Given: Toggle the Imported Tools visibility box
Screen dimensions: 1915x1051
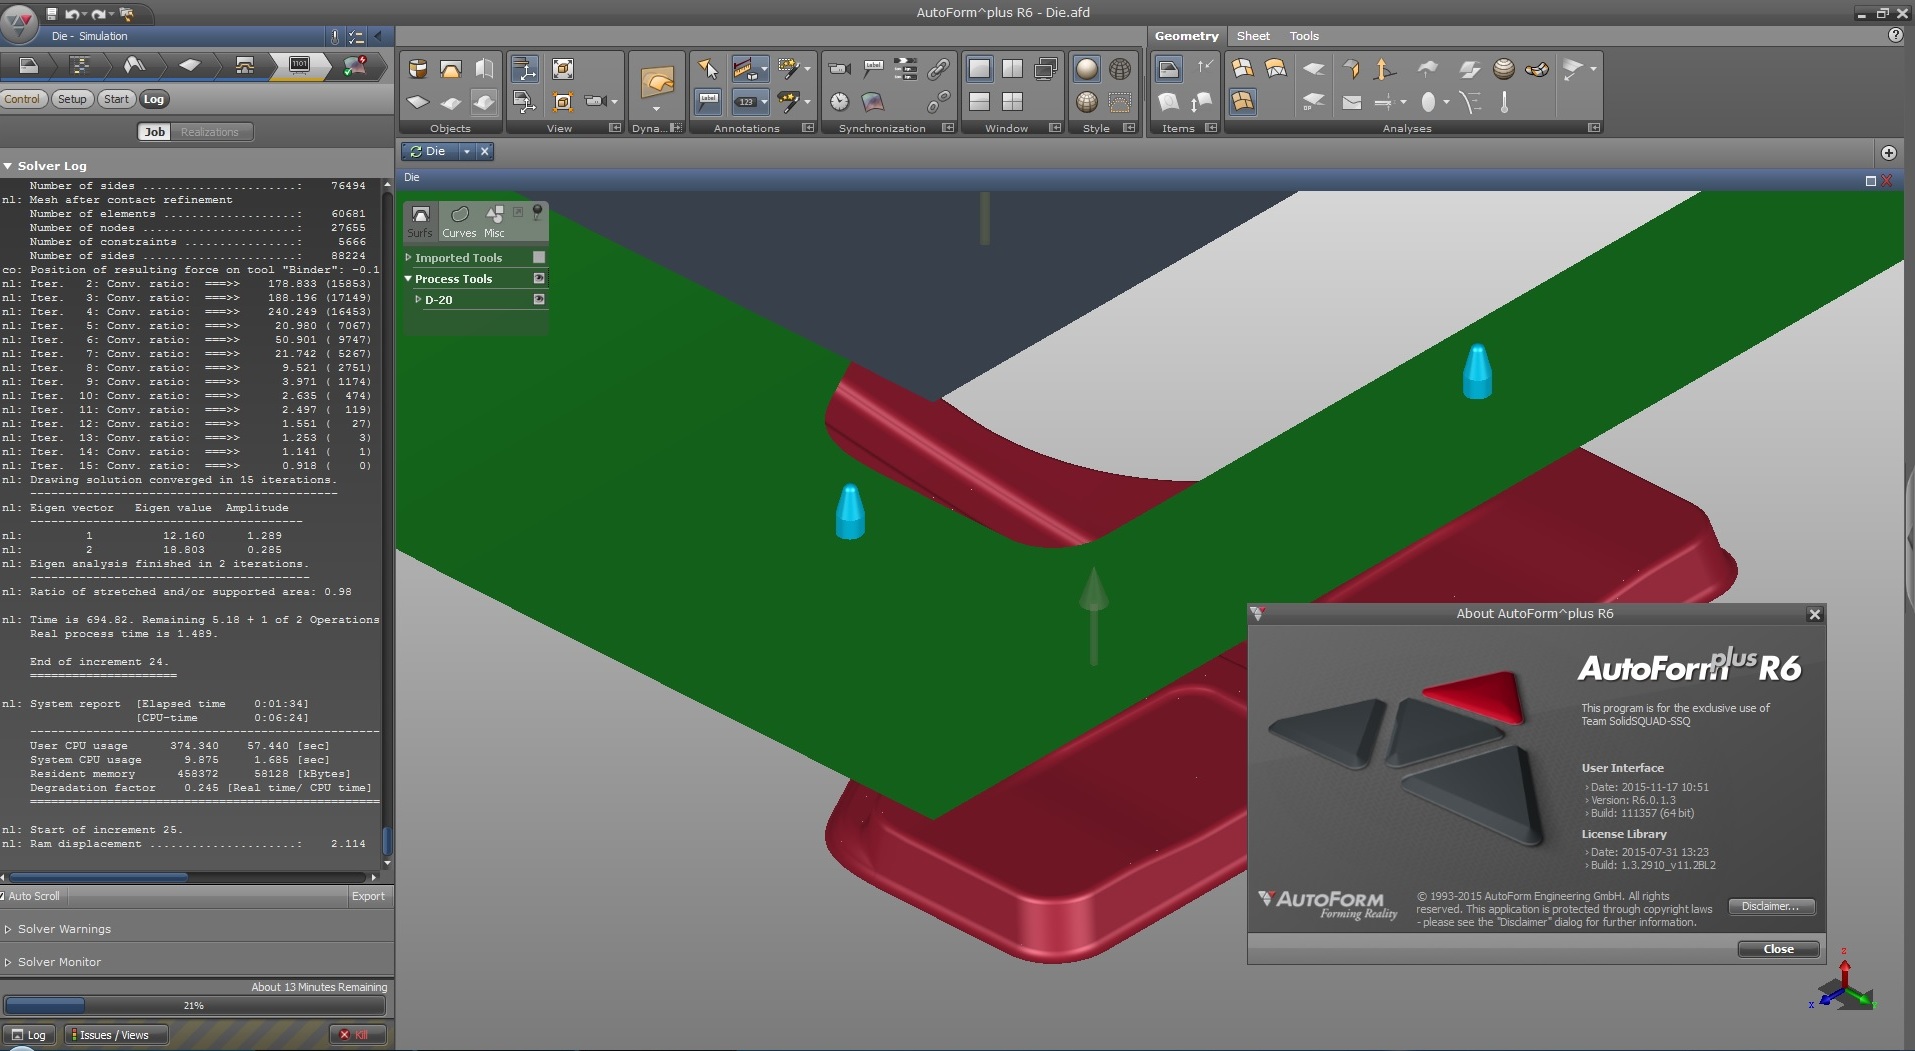Looking at the screenshot, I should click(539, 257).
